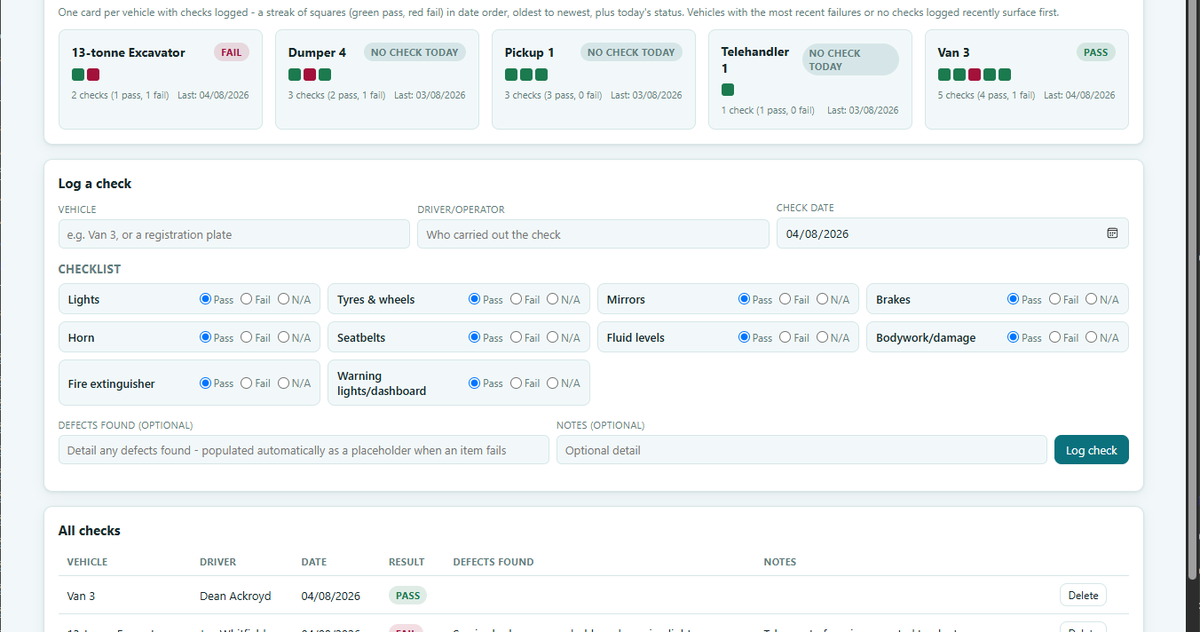Image resolution: width=1200 pixels, height=632 pixels.
Task: Click the red fail square on Dumper 4 card
Action: [310, 74]
